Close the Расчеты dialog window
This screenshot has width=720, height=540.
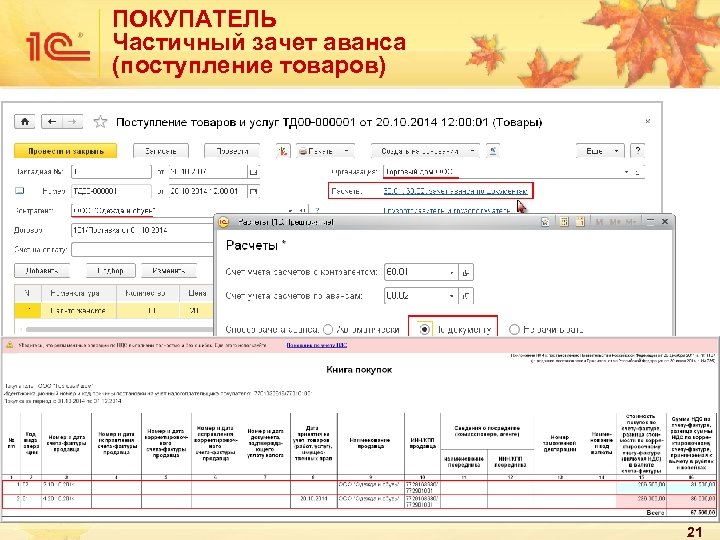click(x=664, y=222)
